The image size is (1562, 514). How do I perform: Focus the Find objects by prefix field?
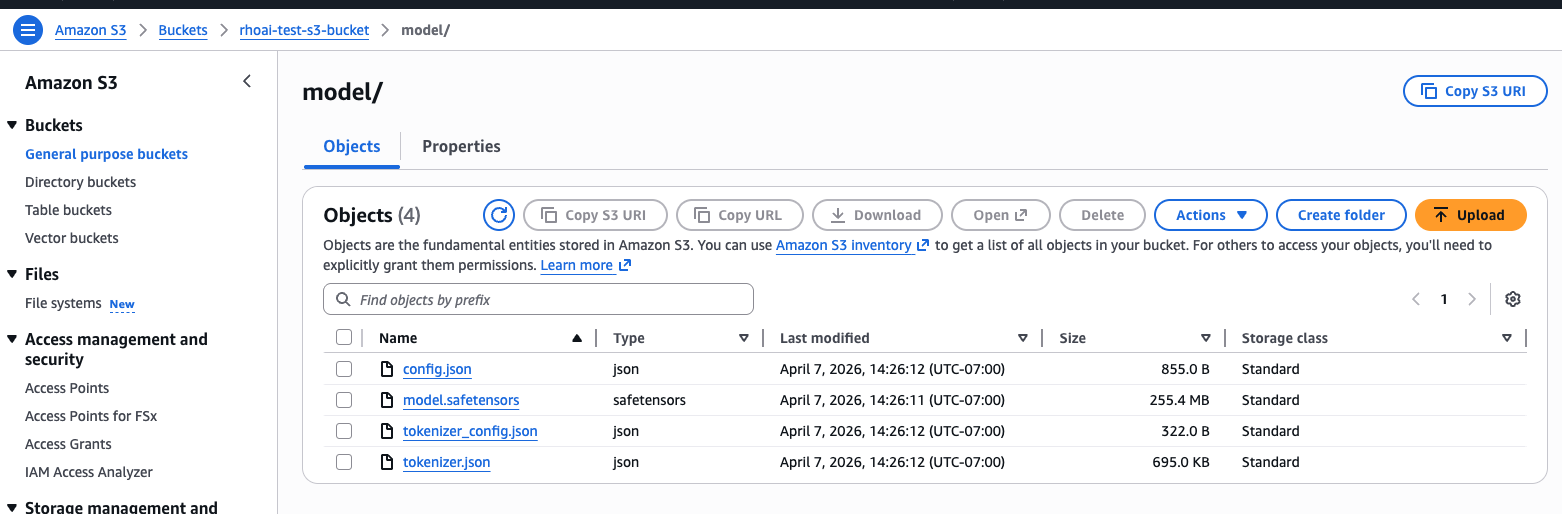point(538,299)
